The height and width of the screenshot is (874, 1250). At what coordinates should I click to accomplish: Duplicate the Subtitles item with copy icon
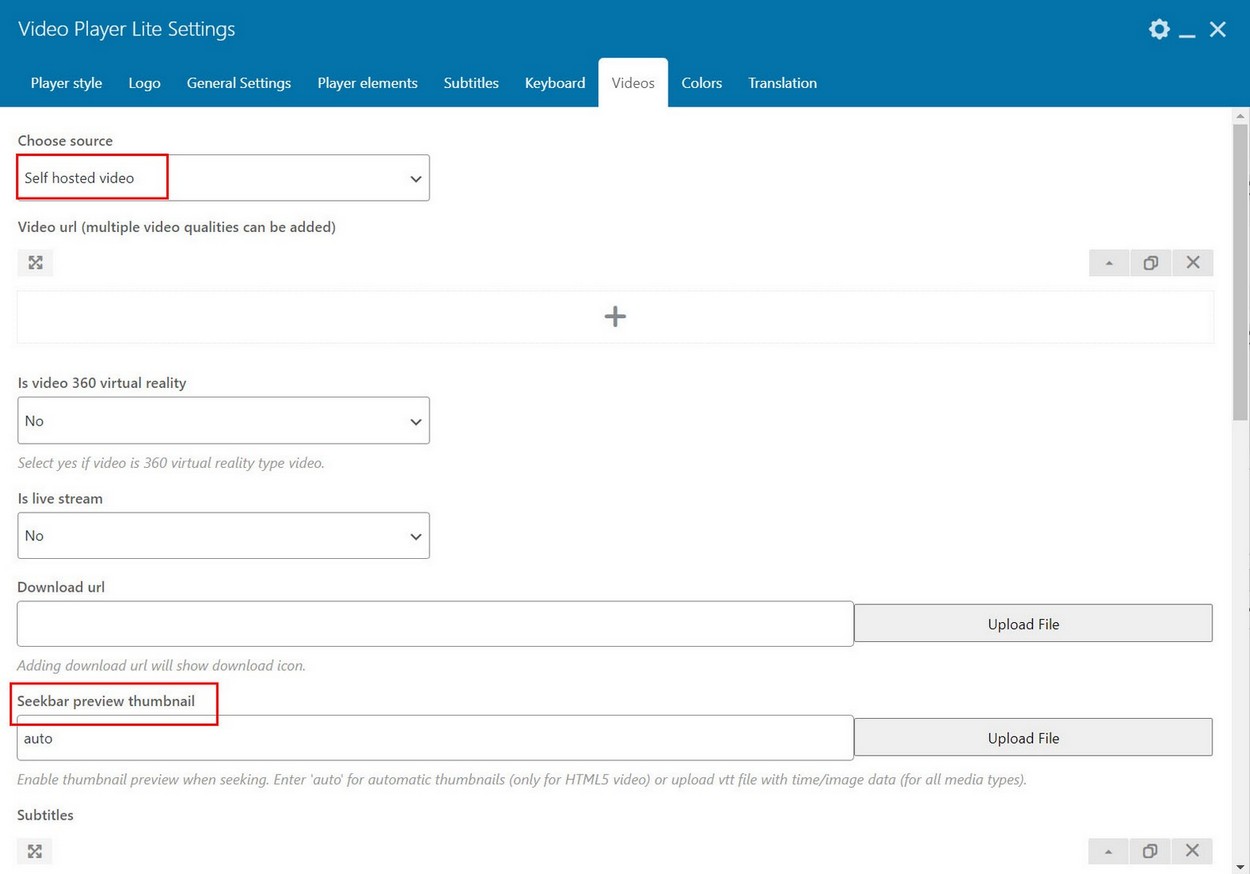pos(1150,851)
